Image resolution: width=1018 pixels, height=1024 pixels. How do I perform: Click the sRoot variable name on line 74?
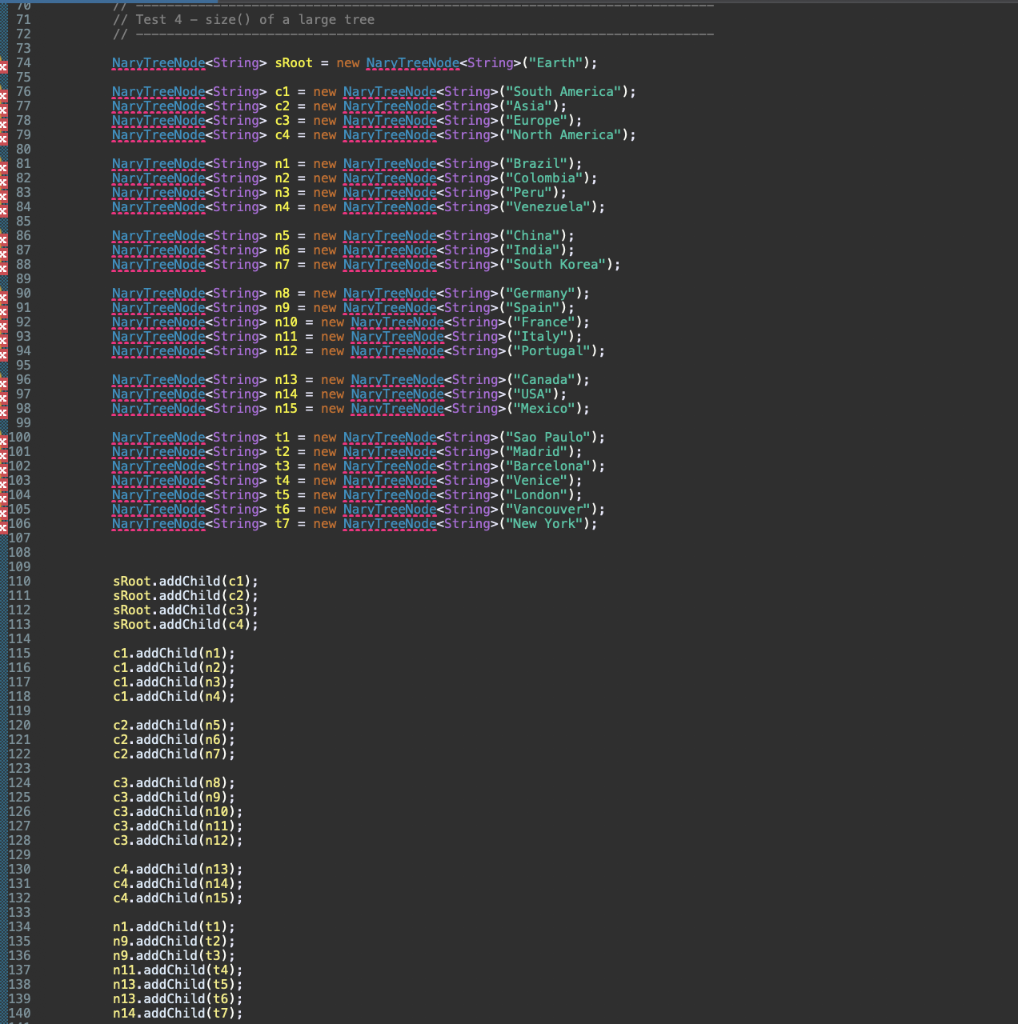[x=293, y=63]
